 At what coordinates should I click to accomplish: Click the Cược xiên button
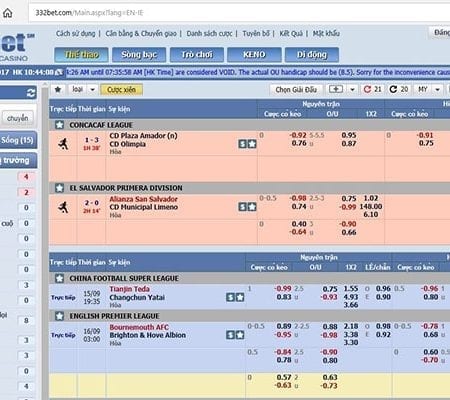(x=121, y=89)
